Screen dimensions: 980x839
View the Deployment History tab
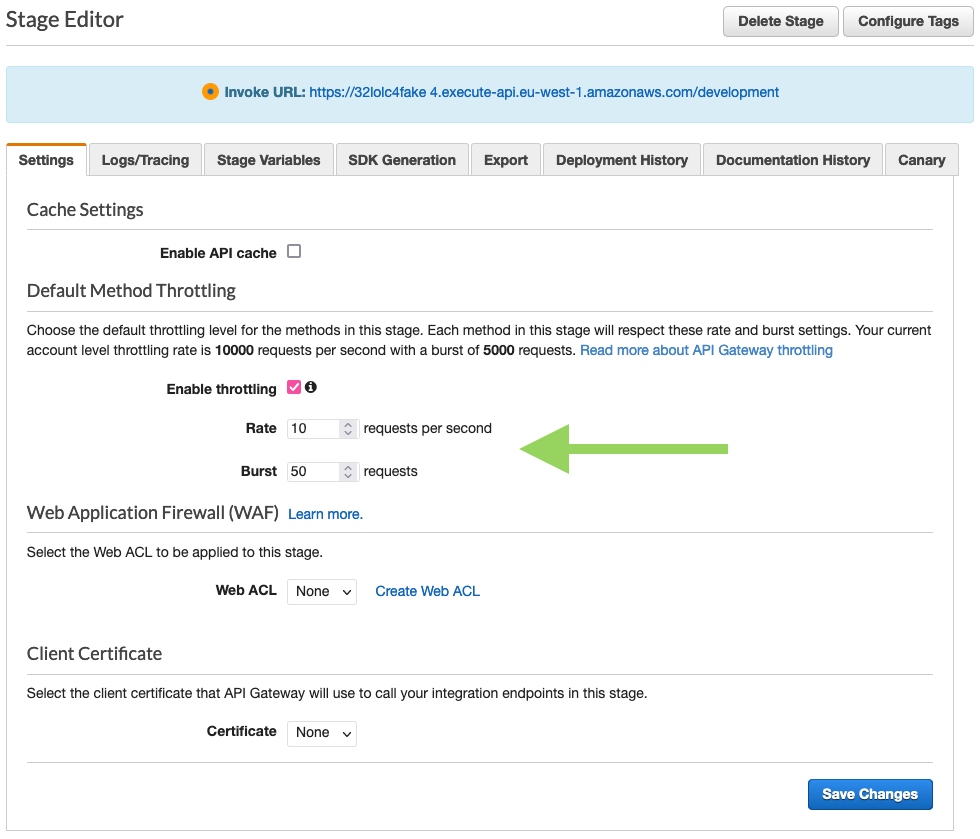[621, 159]
